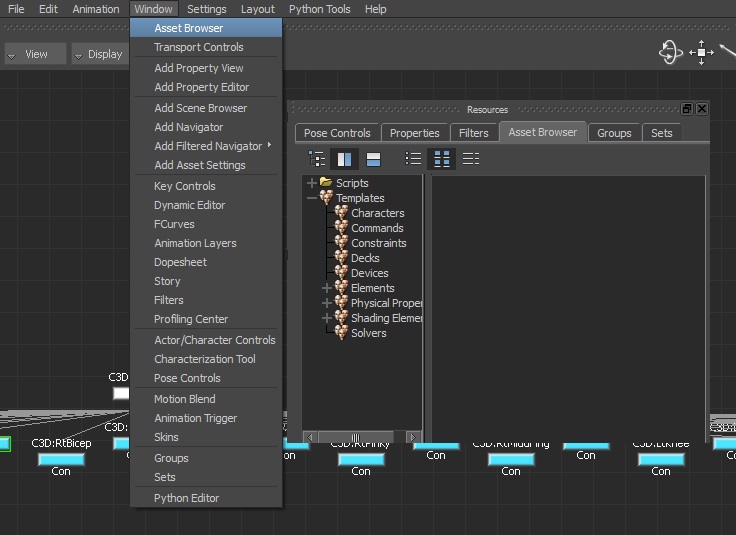Open the Python Tools menu
The width and height of the screenshot is (736, 535).
[320, 9]
